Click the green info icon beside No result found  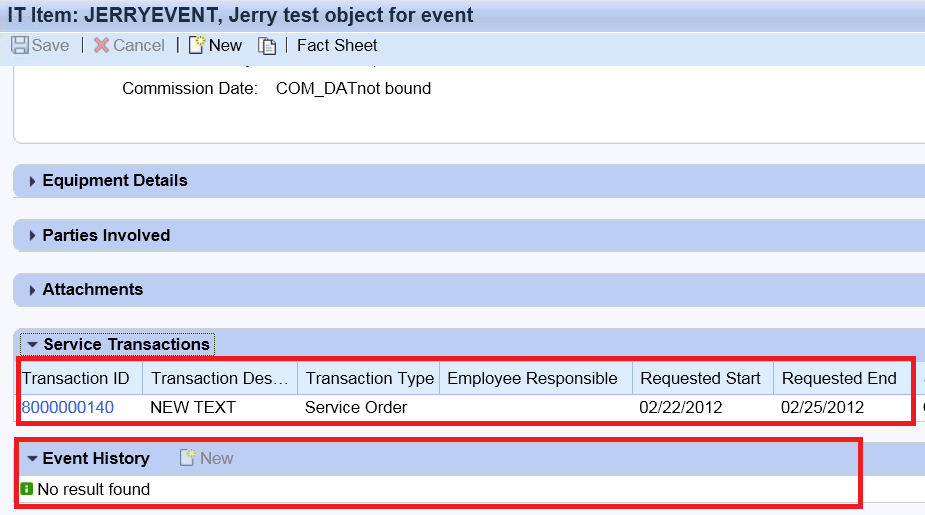27,489
